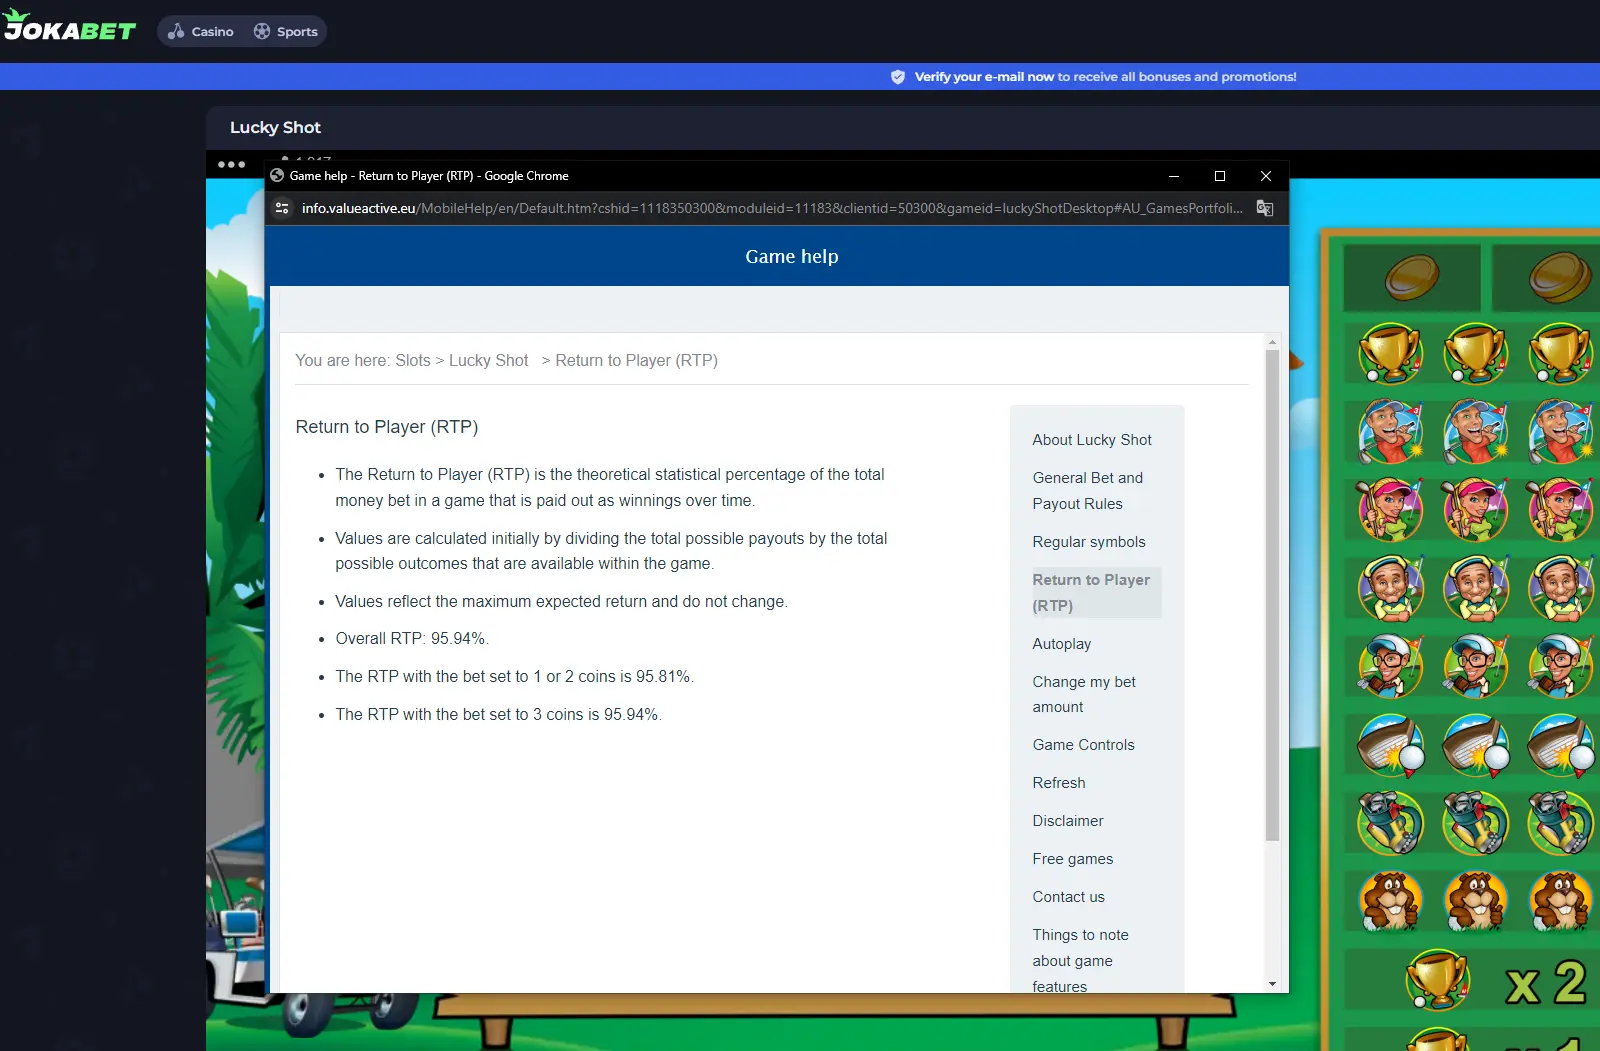Click the Casino cherries icon
Image resolution: width=1600 pixels, height=1051 pixels.
pos(176,31)
